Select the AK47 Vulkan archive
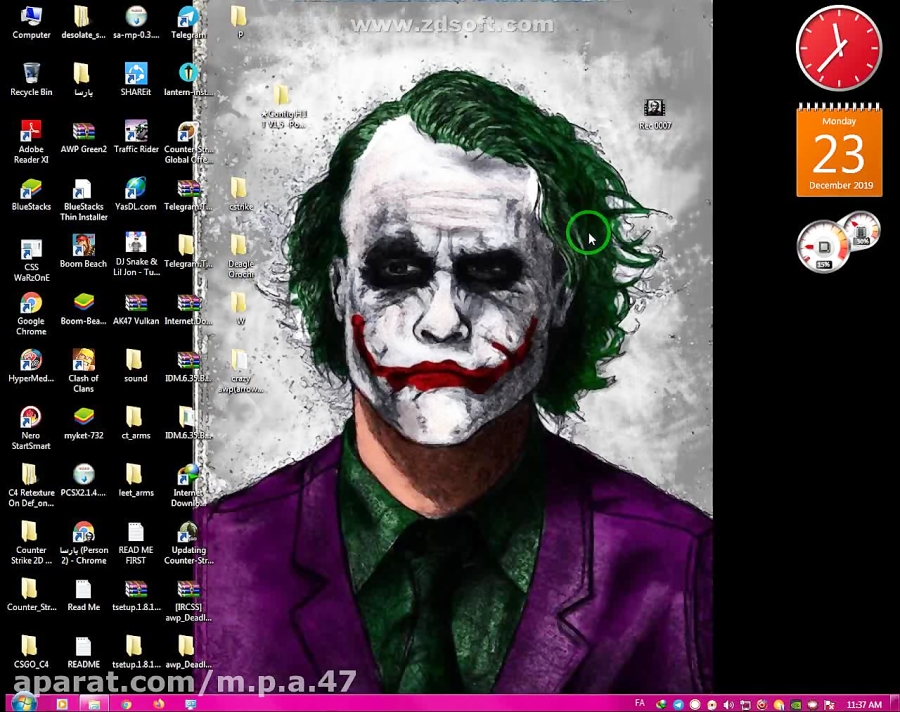 click(136, 309)
